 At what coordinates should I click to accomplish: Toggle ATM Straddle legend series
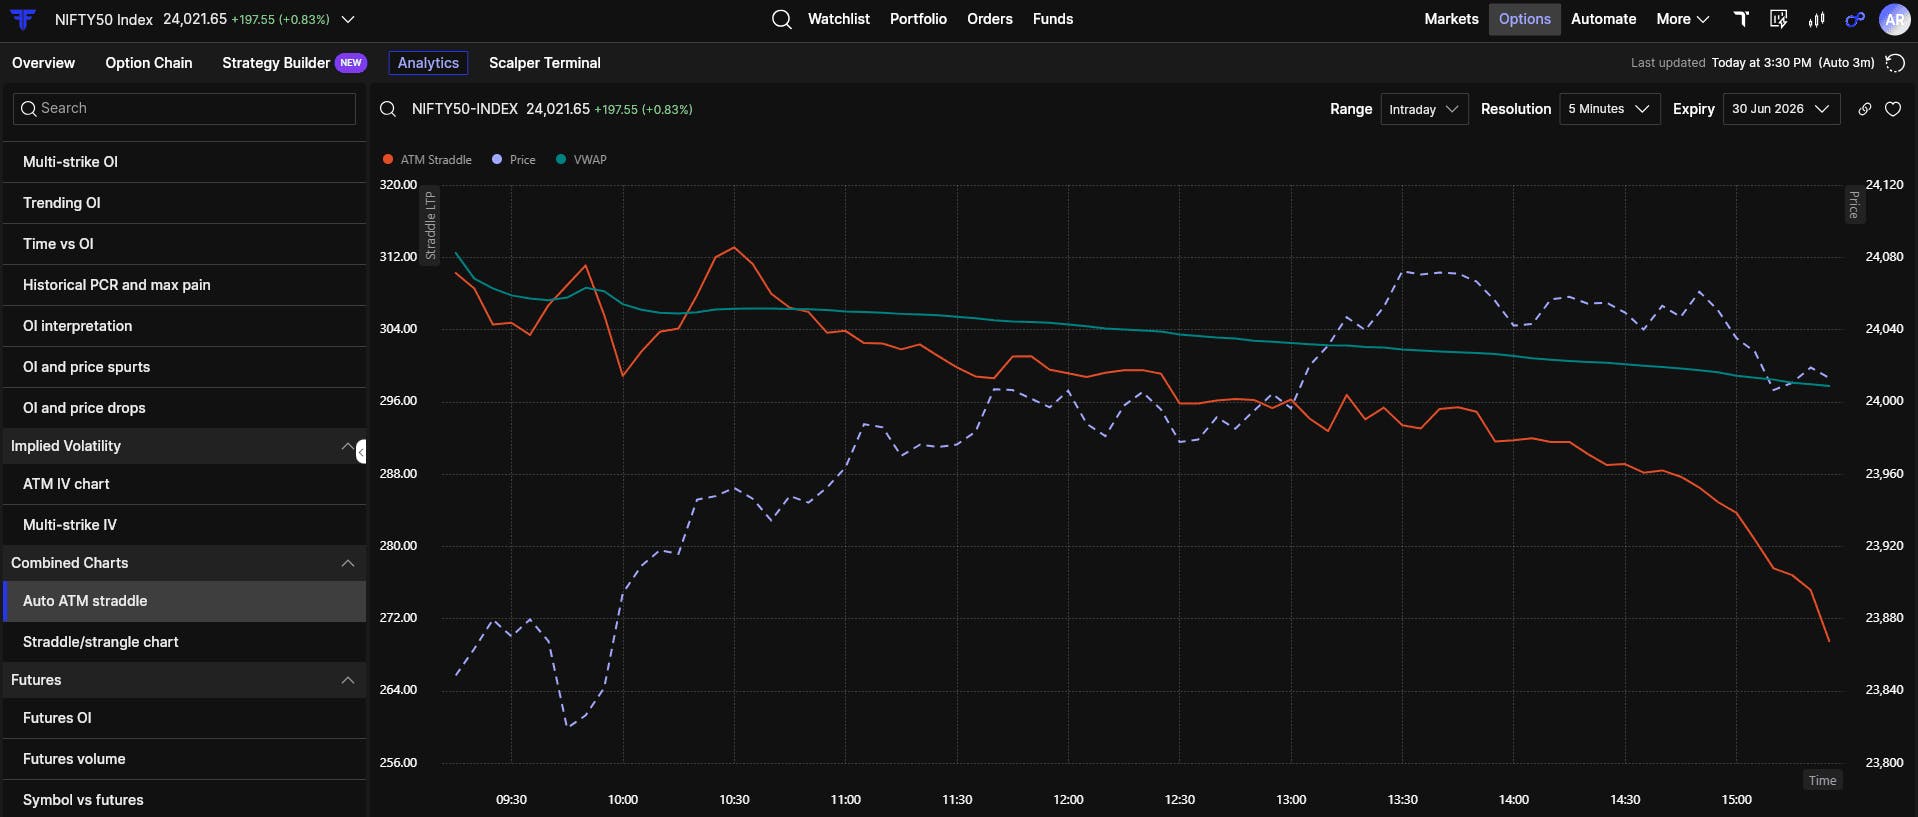(x=427, y=160)
